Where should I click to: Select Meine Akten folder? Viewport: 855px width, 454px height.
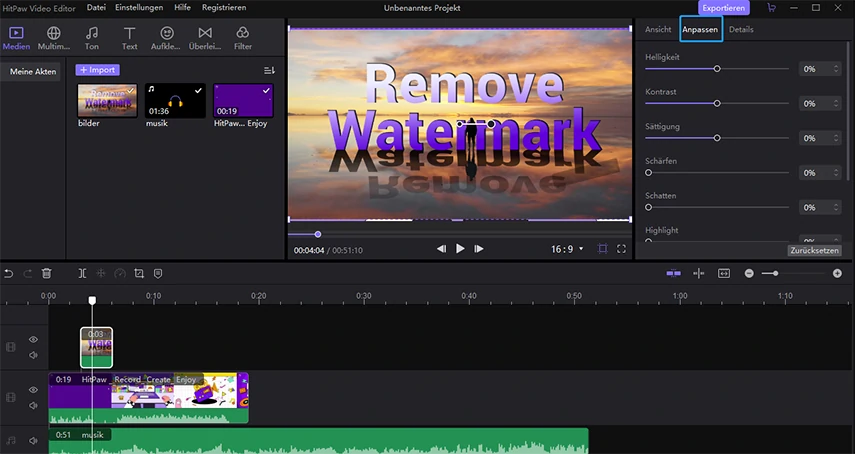pos(33,71)
